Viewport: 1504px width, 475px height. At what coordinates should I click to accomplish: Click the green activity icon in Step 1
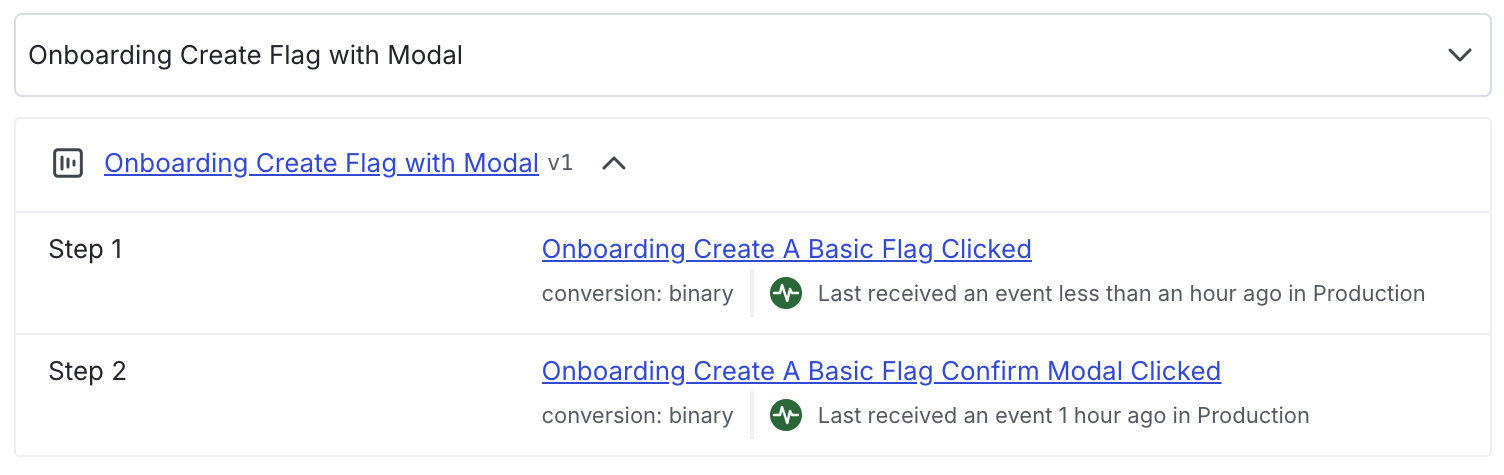coord(786,294)
